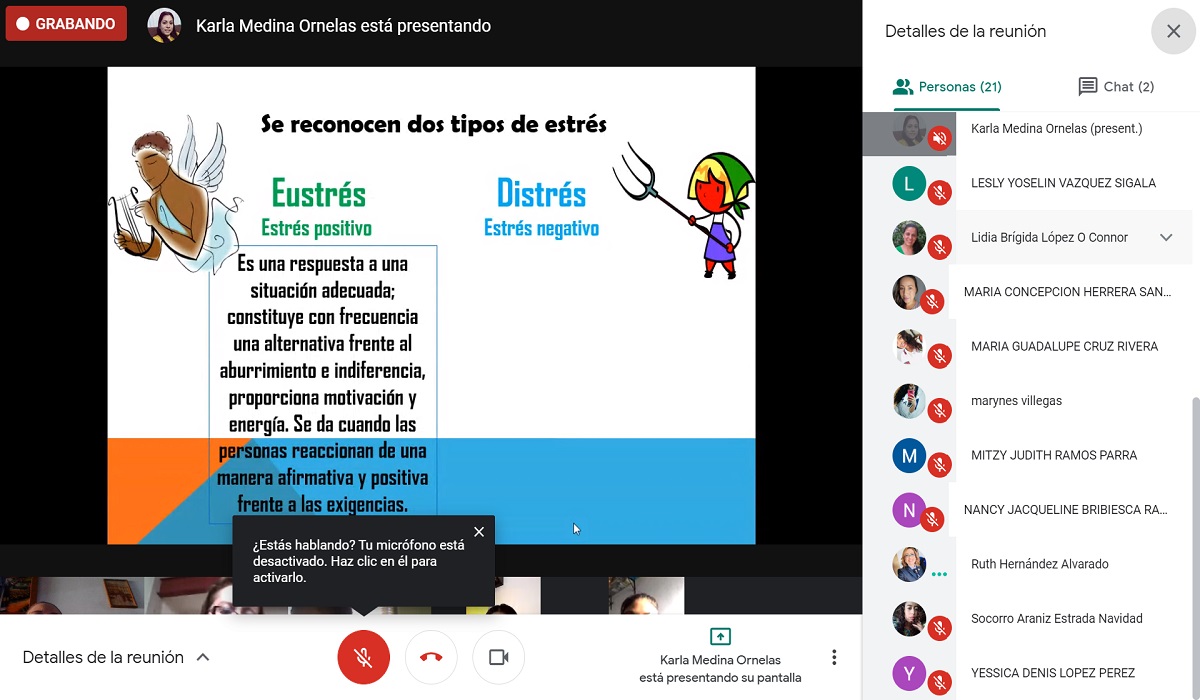Click speaking dots indicator of Ruth Hernández Alvarado
The image size is (1200, 700).
(x=939, y=575)
